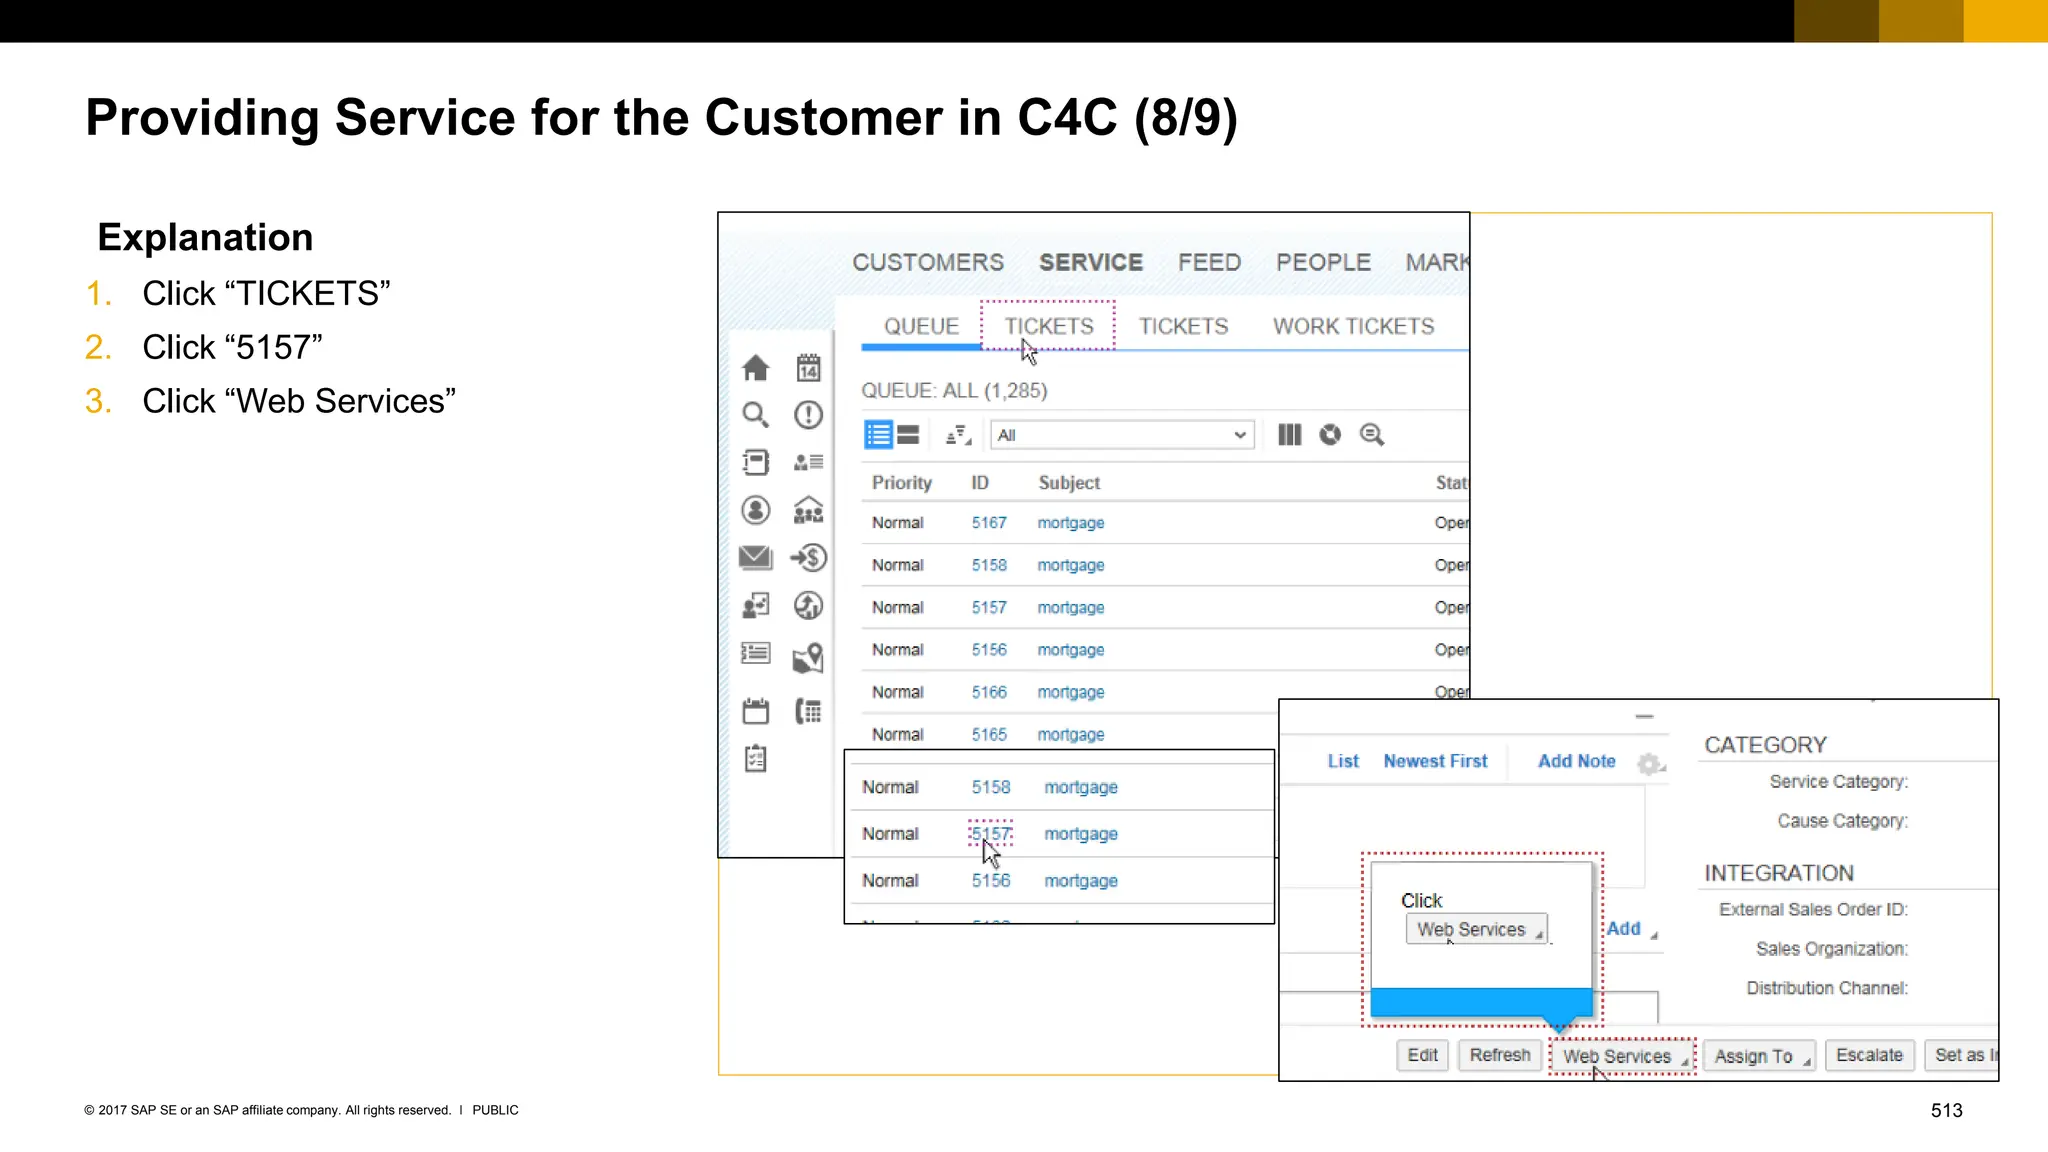Open the gear settings icon beside Add Note

1650,764
